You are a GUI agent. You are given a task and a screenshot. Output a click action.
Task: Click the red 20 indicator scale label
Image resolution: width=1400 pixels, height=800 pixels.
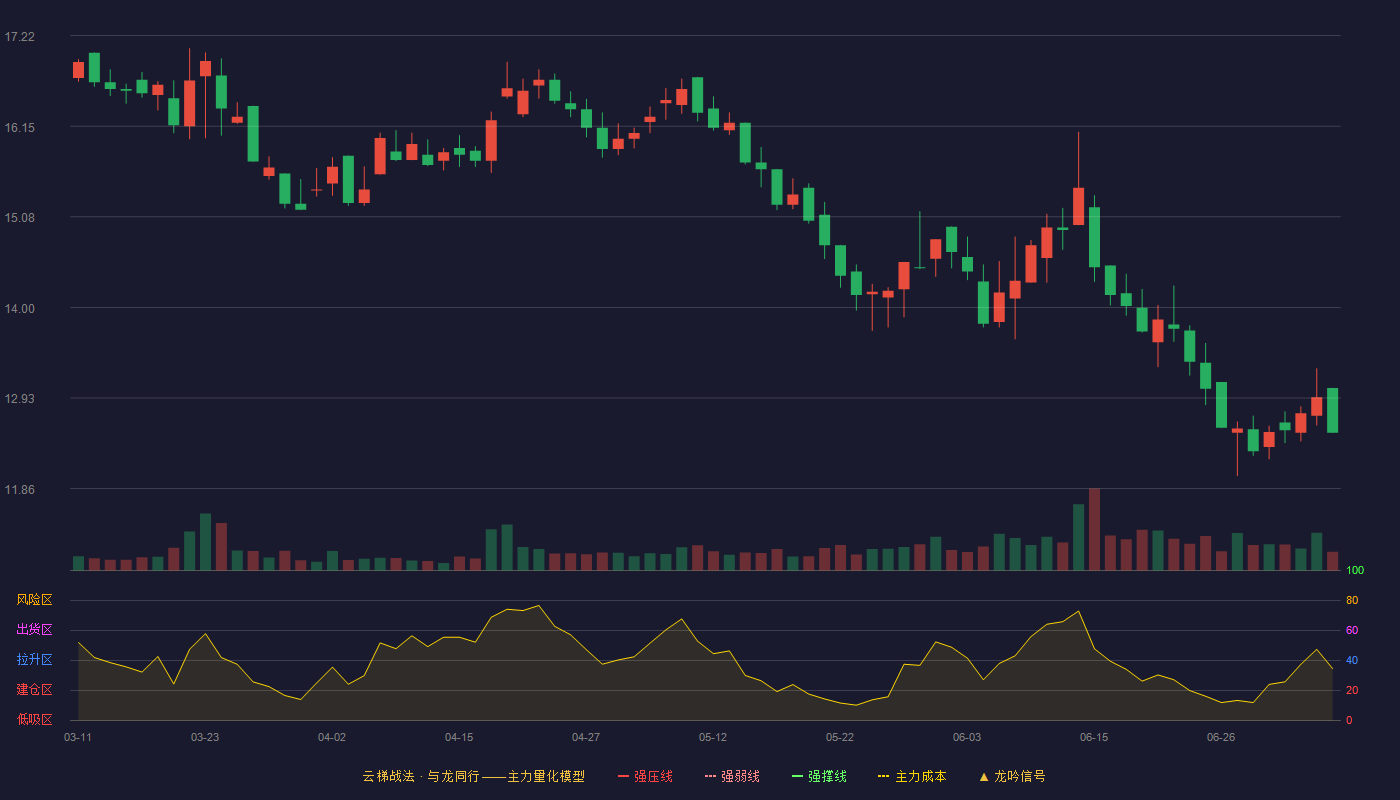coord(1352,690)
